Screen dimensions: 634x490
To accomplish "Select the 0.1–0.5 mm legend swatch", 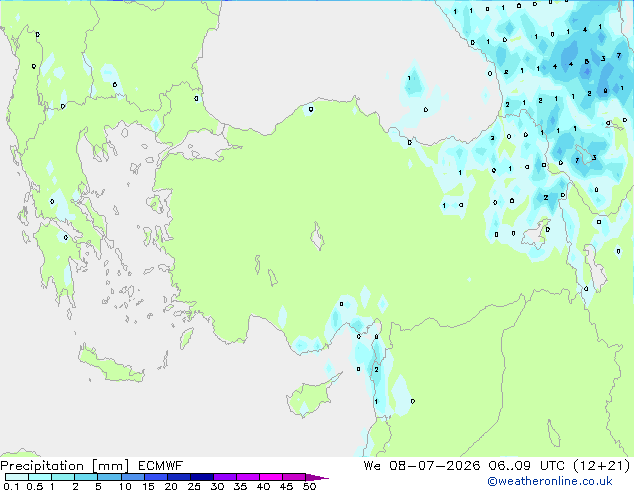I will (x=17, y=477).
